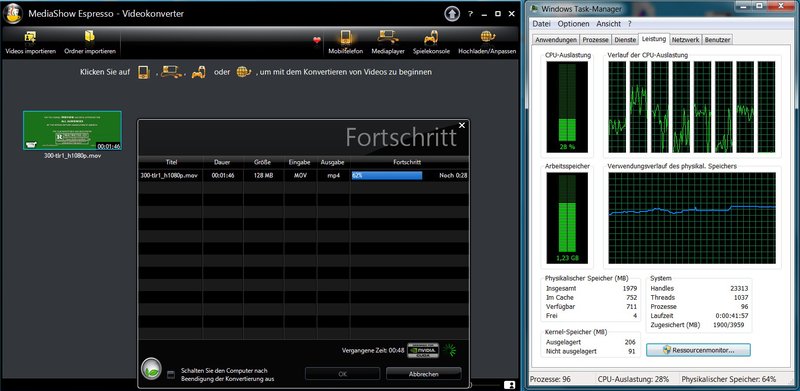Click the Abbrechen button

[423, 374]
